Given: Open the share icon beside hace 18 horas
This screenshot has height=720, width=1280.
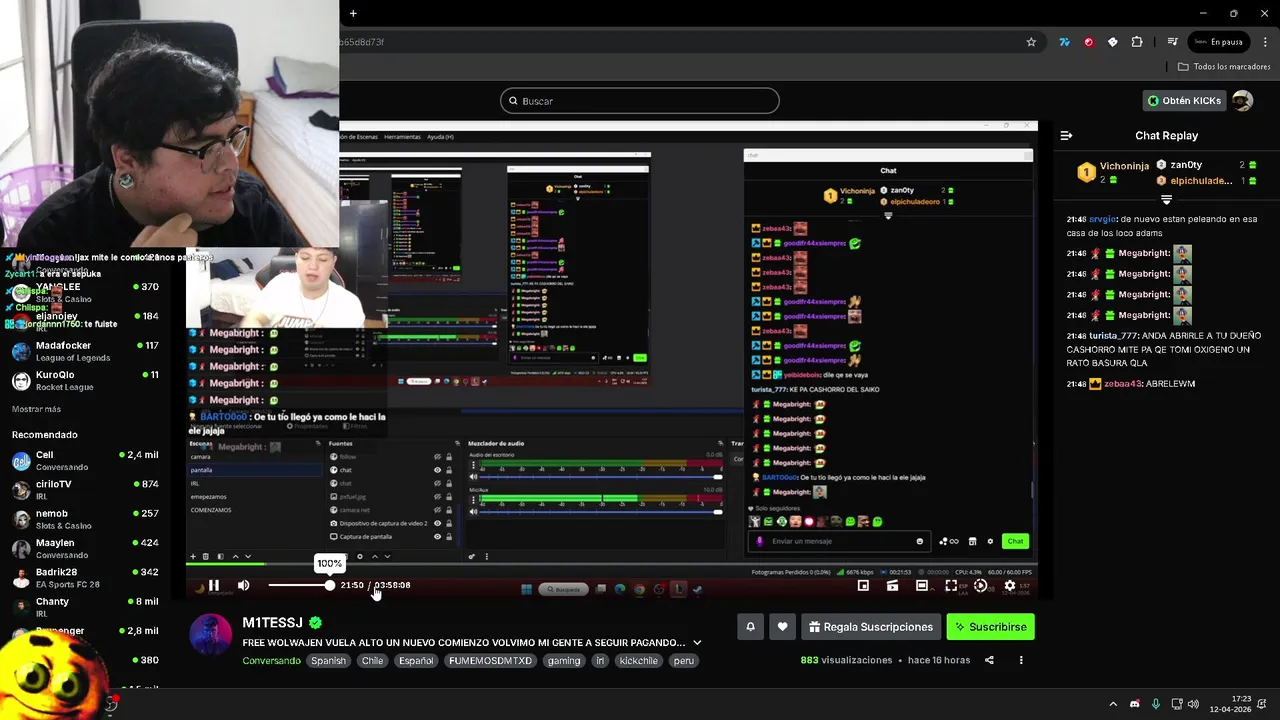Looking at the screenshot, I should pos(989,660).
